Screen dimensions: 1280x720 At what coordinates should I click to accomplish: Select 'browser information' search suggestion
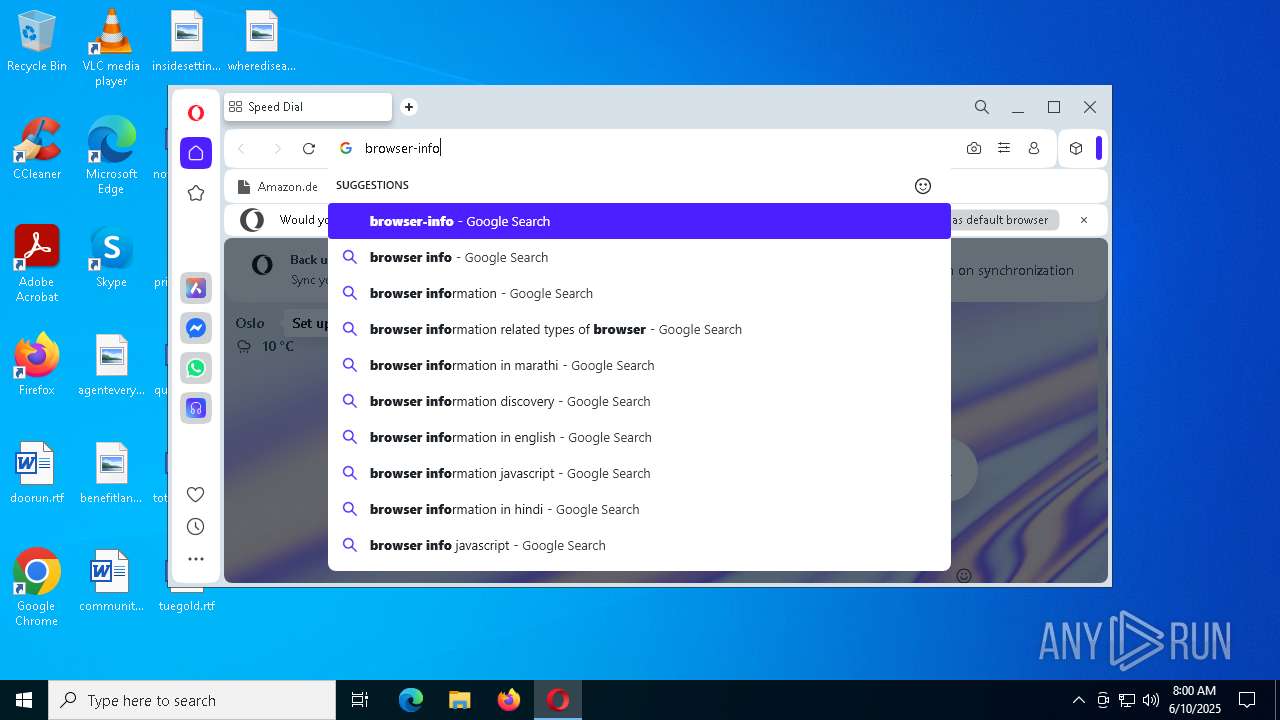pos(639,293)
